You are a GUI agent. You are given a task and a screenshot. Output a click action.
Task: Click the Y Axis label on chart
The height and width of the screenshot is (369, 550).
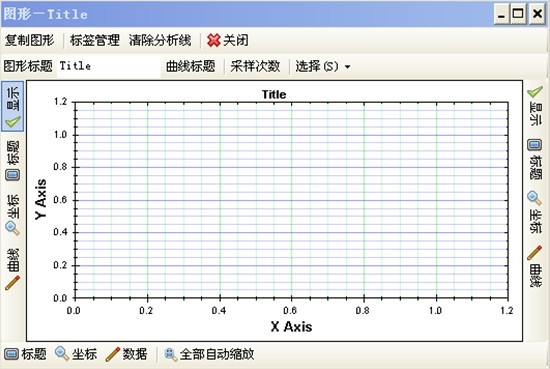[x=41, y=200]
